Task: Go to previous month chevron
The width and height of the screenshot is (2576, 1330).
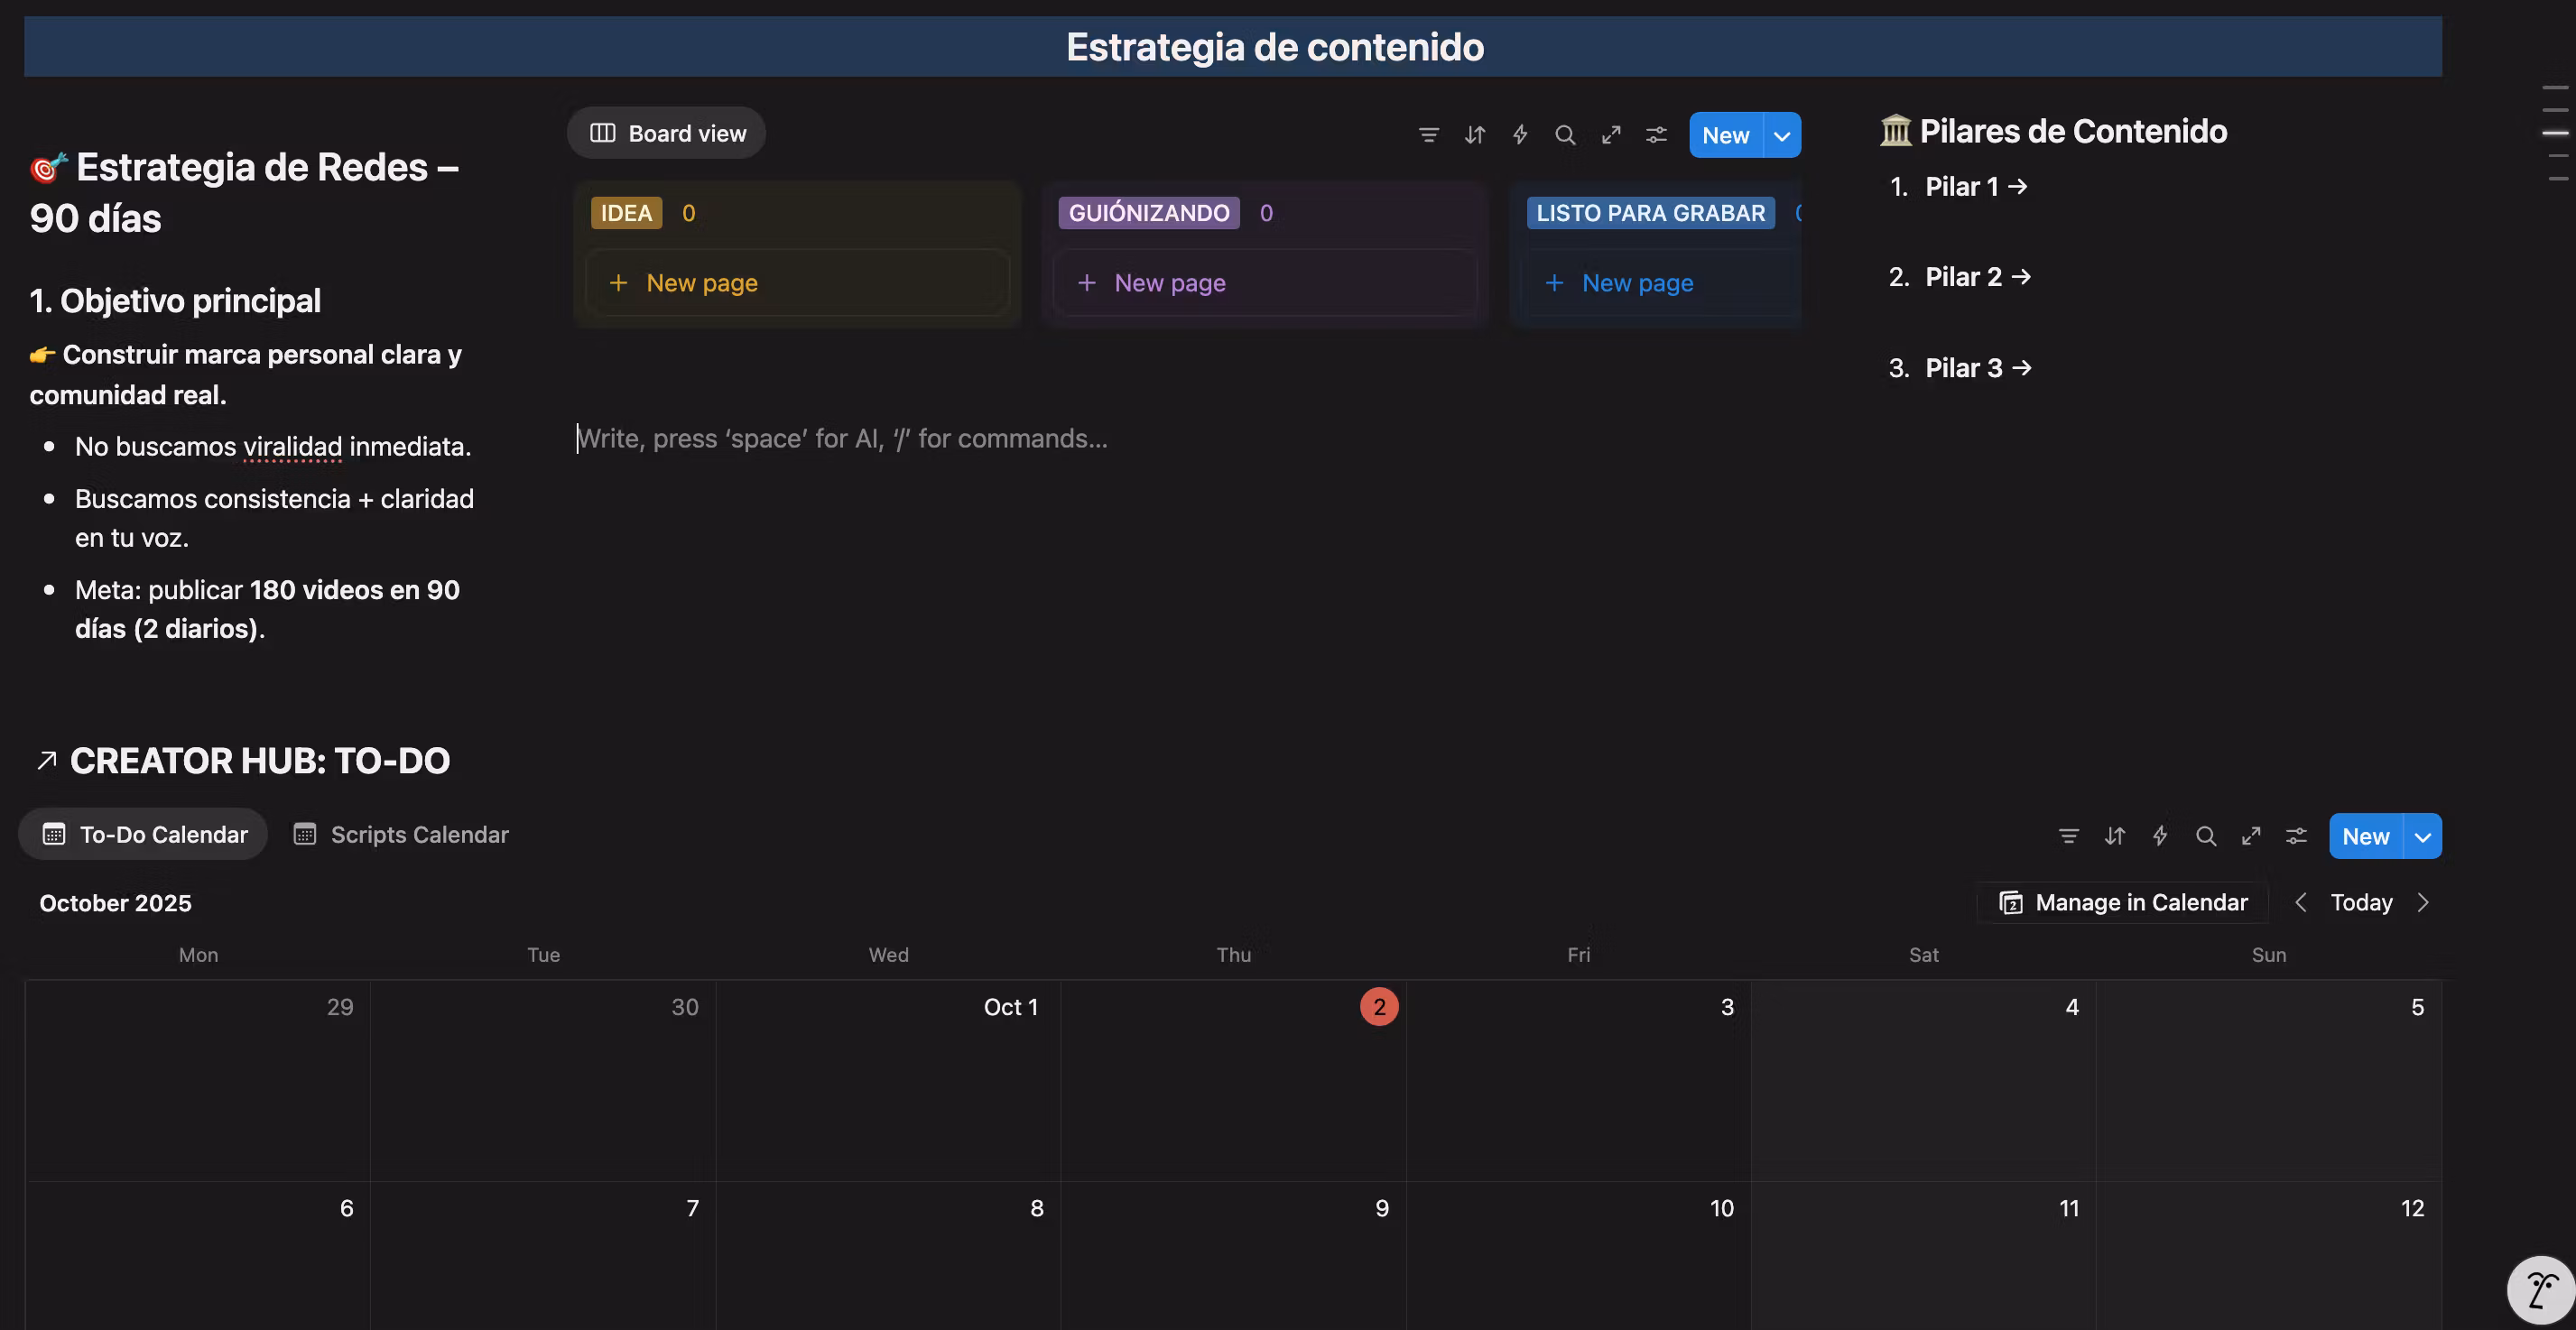Action: [2300, 903]
